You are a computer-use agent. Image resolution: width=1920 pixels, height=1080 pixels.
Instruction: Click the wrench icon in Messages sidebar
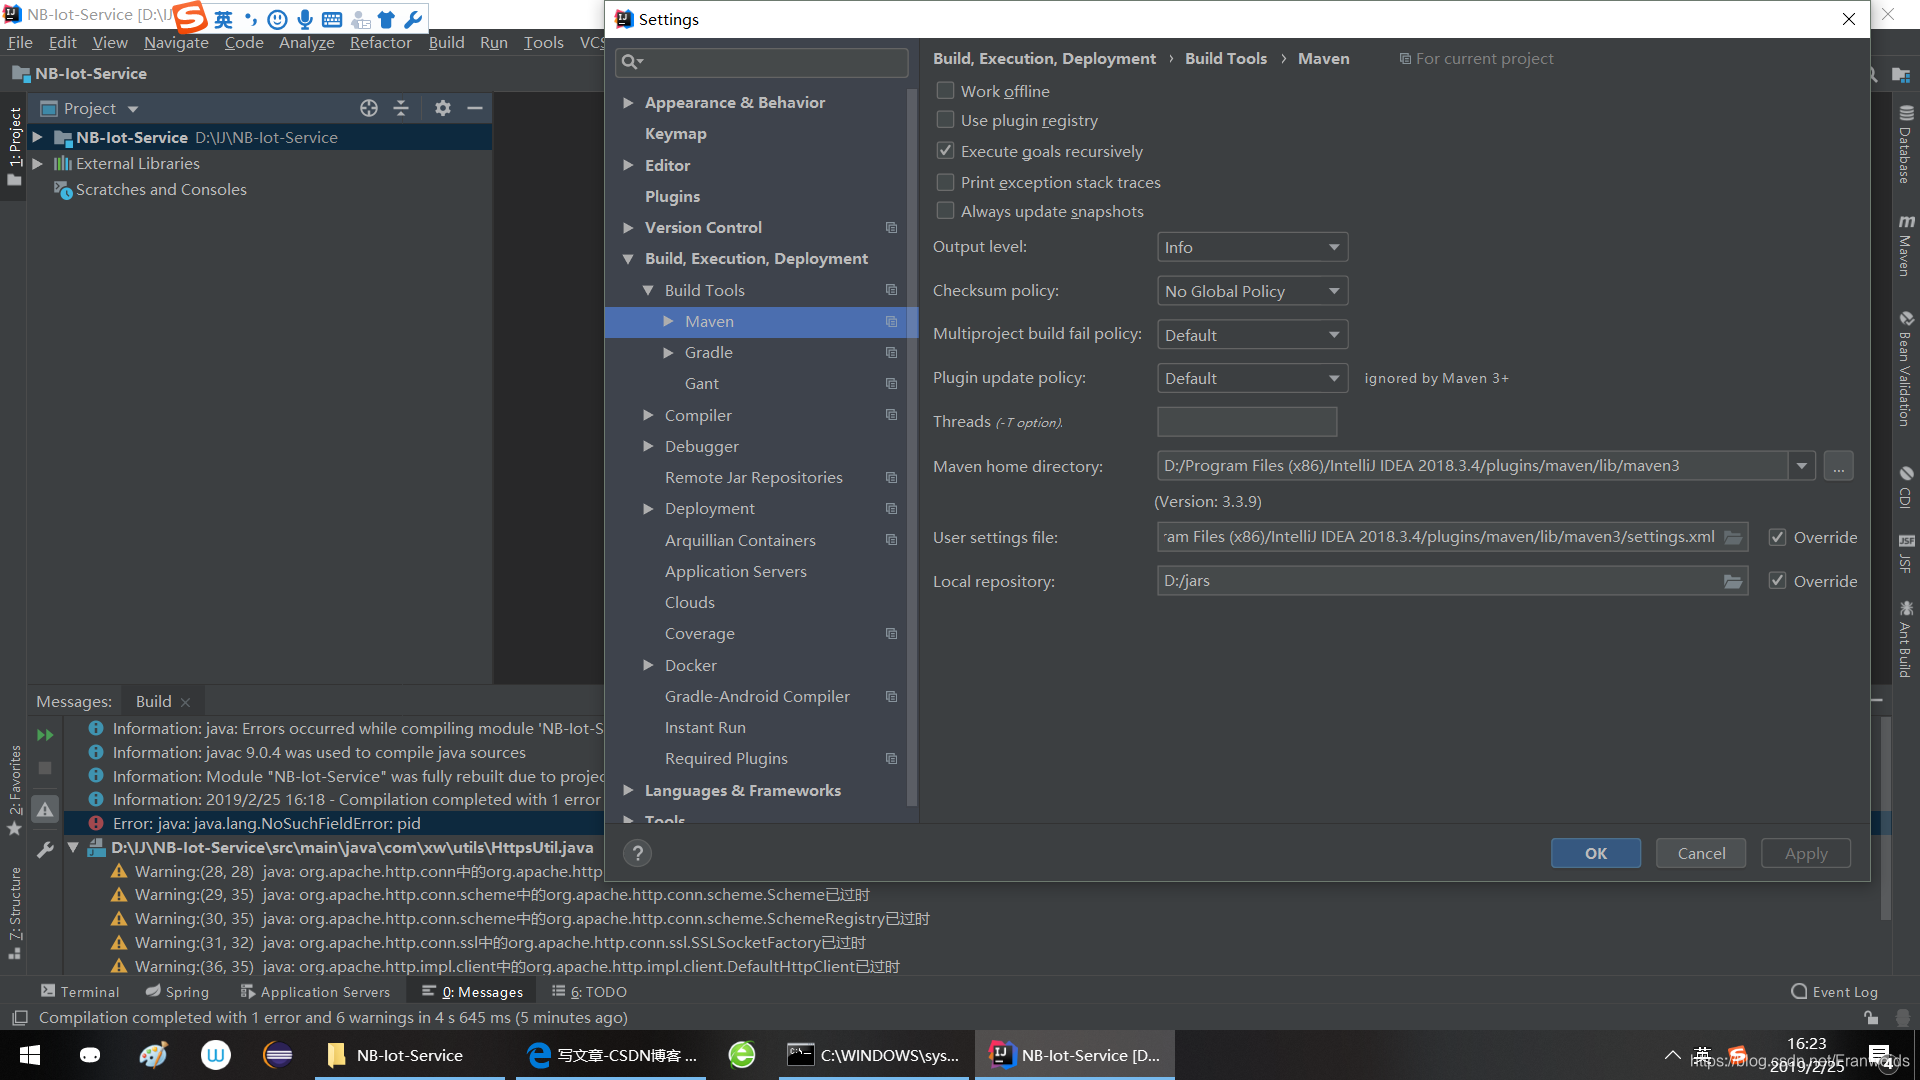(x=45, y=850)
